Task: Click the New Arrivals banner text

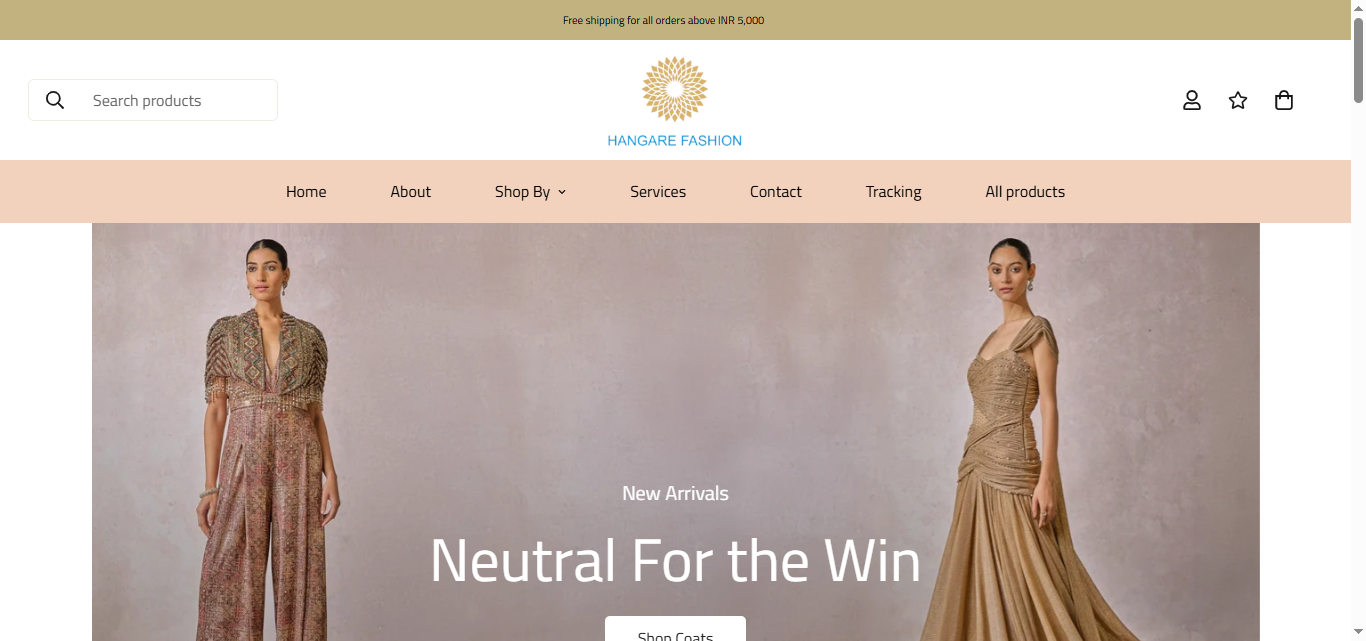Action: (675, 493)
